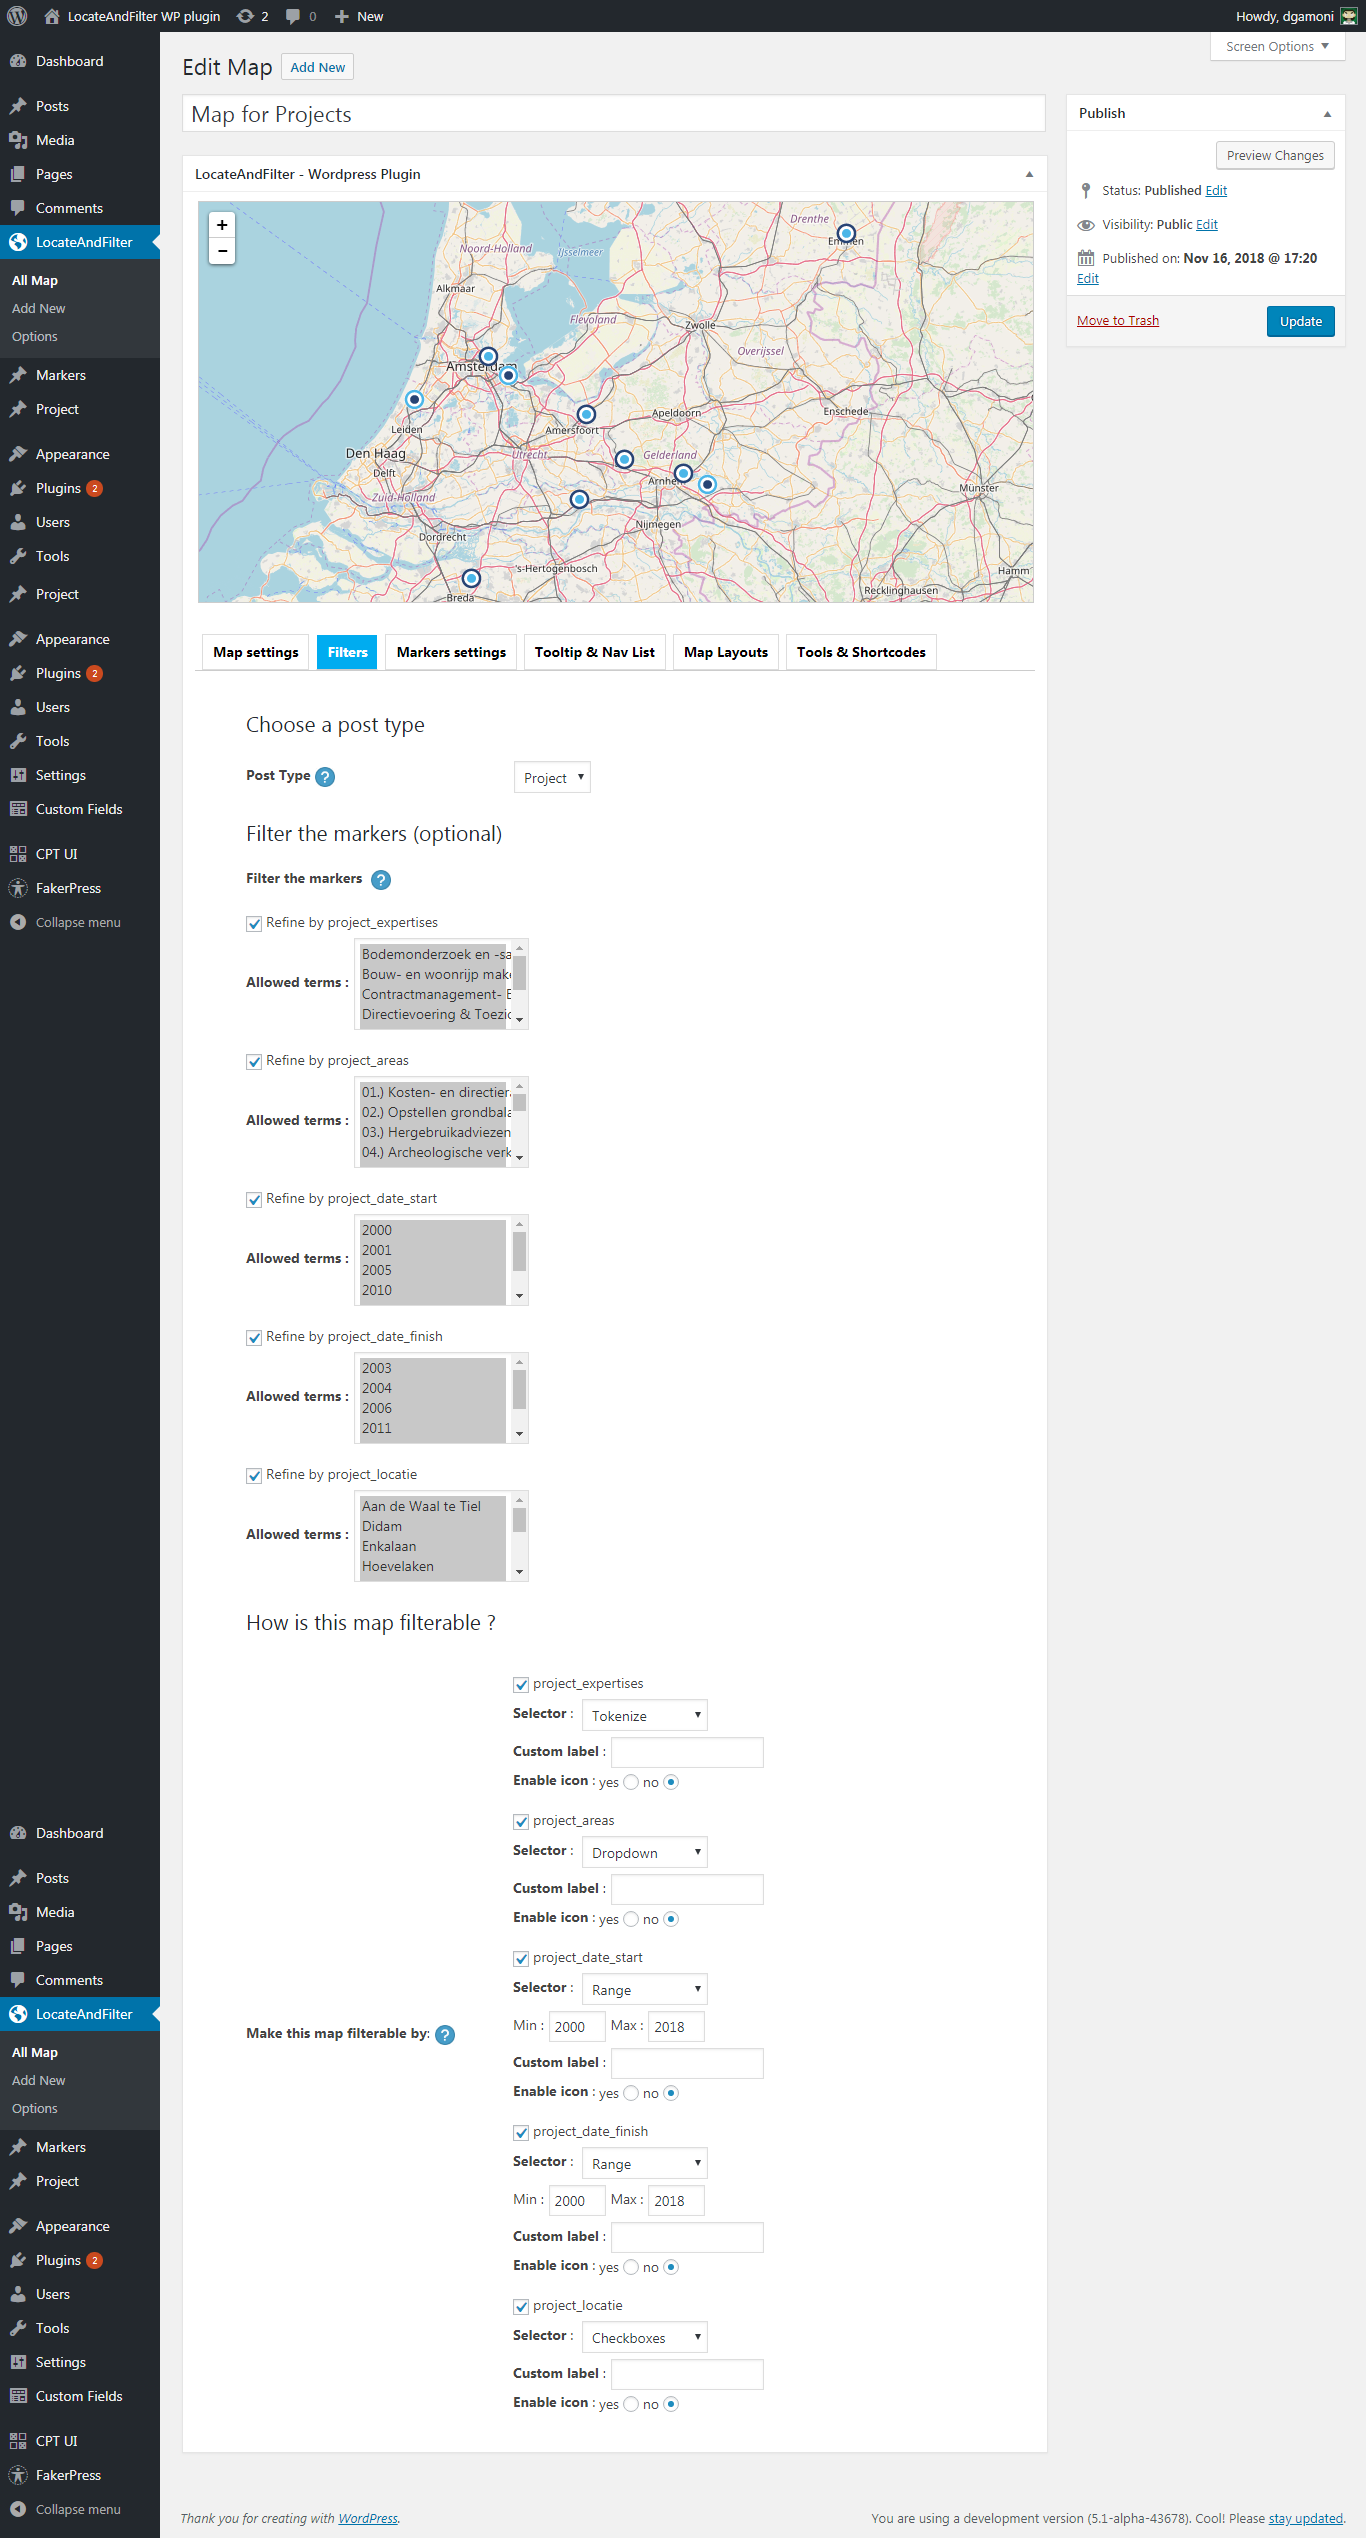Select yes radio for project_areas Enable icon
The width and height of the screenshot is (1366, 2538).
click(x=631, y=1919)
